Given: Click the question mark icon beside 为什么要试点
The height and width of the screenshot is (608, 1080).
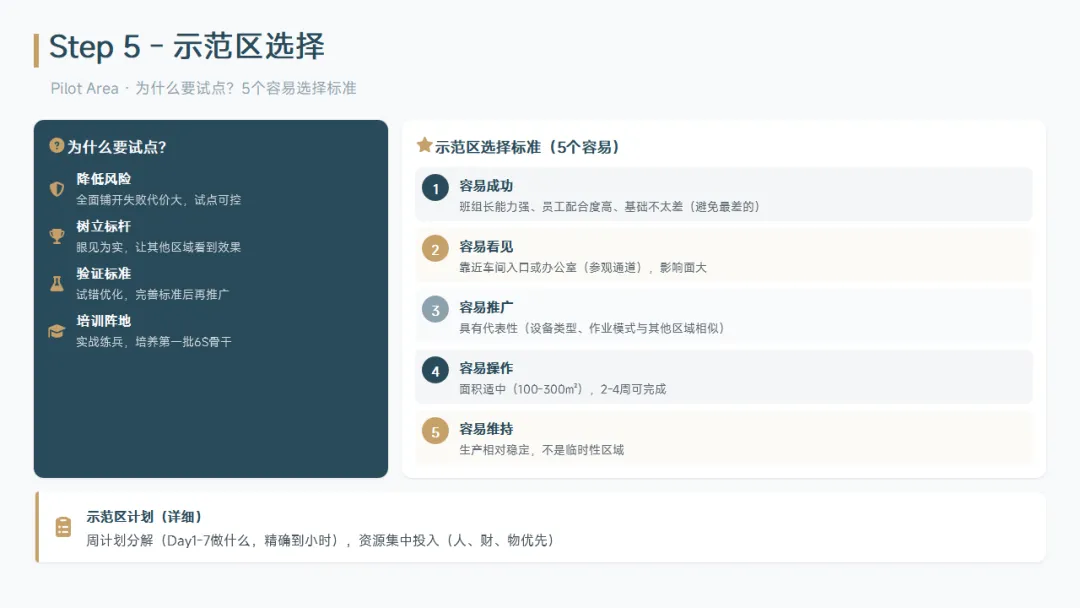Looking at the screenshot, I should click(56, 146).
